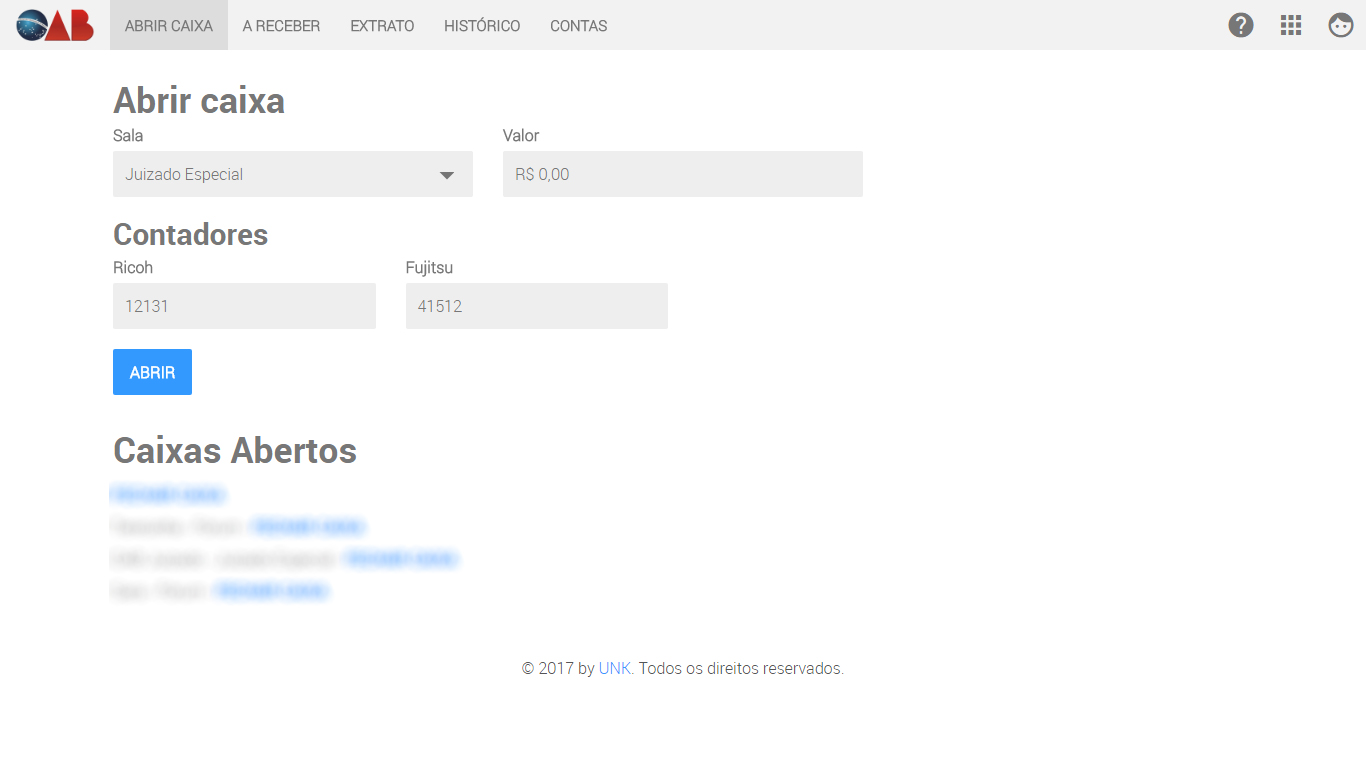Click blurred blue link in fourth Caixas row
1366x768 pixels.
click(272, 591)
